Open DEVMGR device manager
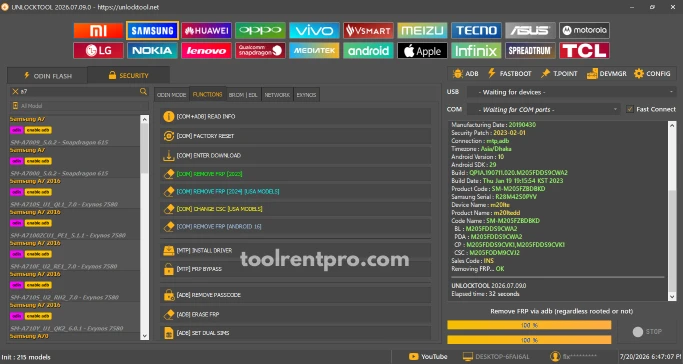 (607, 74)
